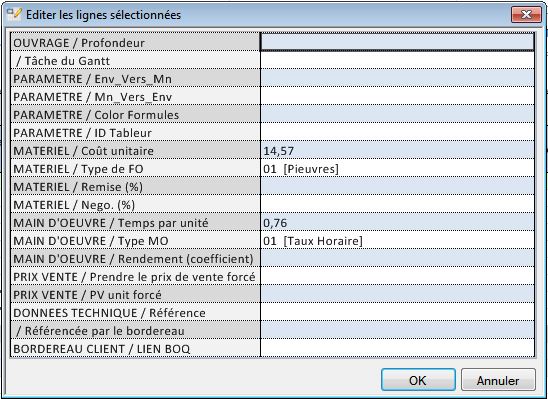Select the Env_Vers_Mn value field
The width and height of the screenshot is (548, 399).
pos(397,79)
